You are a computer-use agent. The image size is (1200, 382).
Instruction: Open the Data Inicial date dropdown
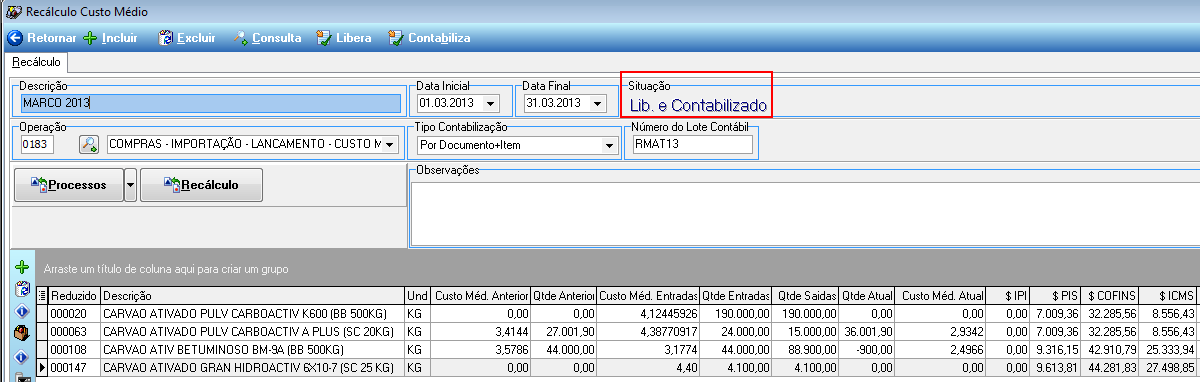coord(491,103)
